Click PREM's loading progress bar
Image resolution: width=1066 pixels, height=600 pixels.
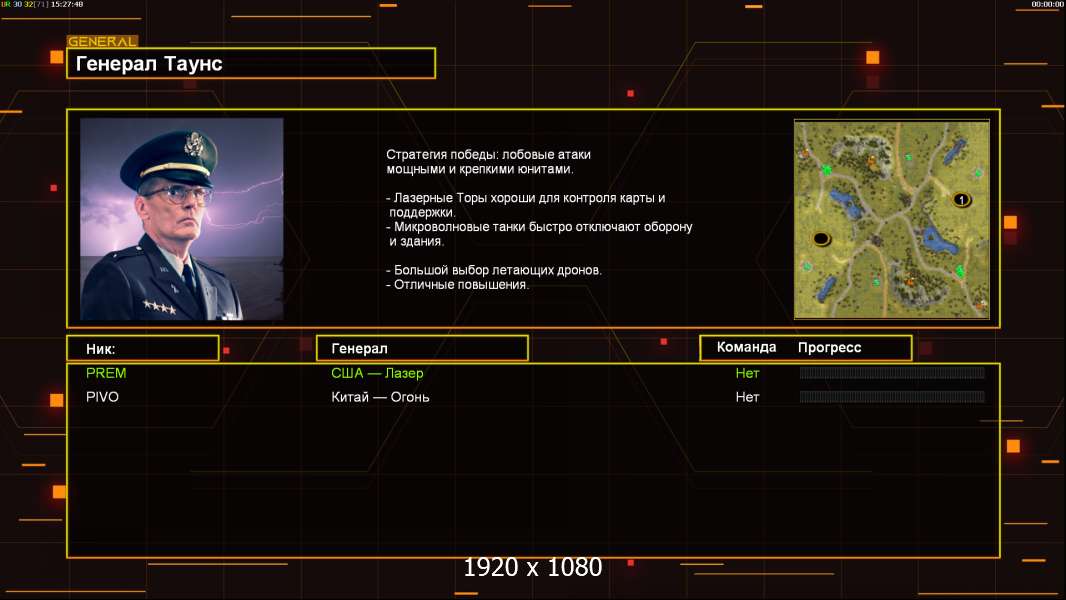click(x=892, y=372)
